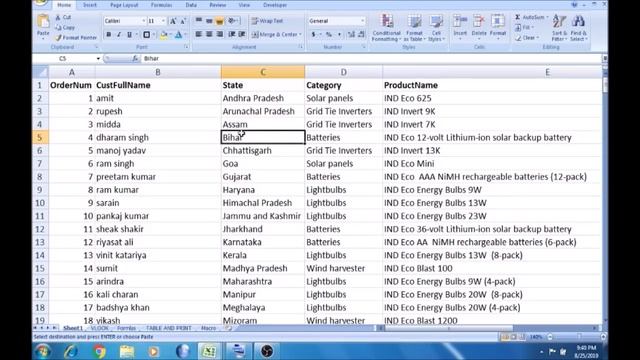Apply the Comma Style format

[x=339, y=35]
